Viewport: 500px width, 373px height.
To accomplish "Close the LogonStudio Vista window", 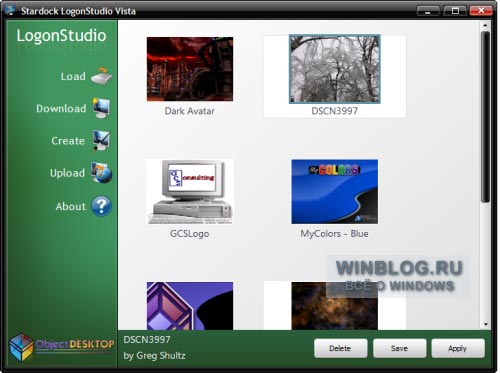I will 481,10.
